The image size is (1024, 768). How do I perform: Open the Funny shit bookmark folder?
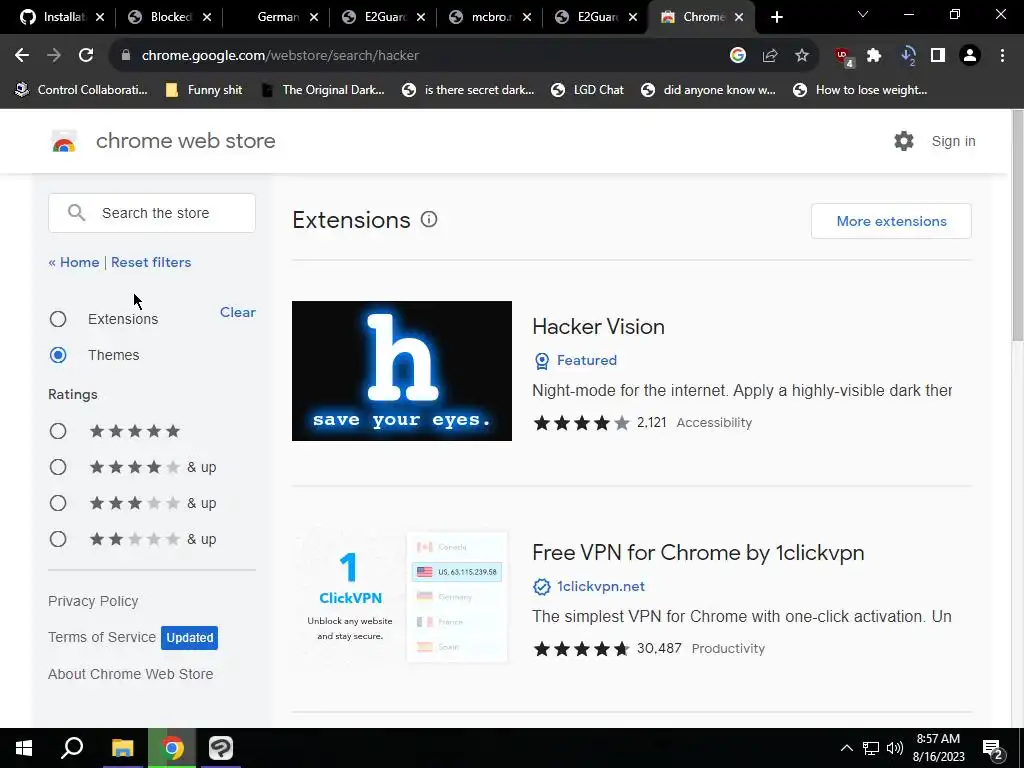tap(204, 90)
